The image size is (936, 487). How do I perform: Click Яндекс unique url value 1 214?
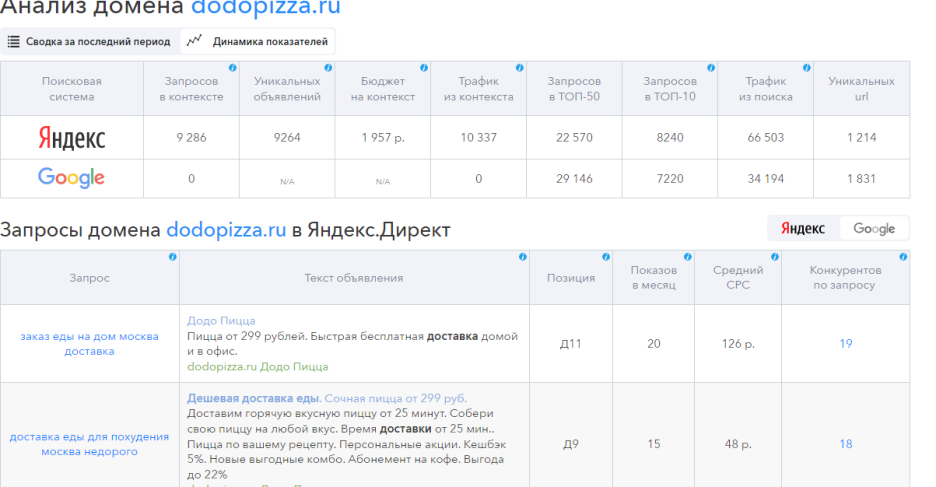[861, 137]
